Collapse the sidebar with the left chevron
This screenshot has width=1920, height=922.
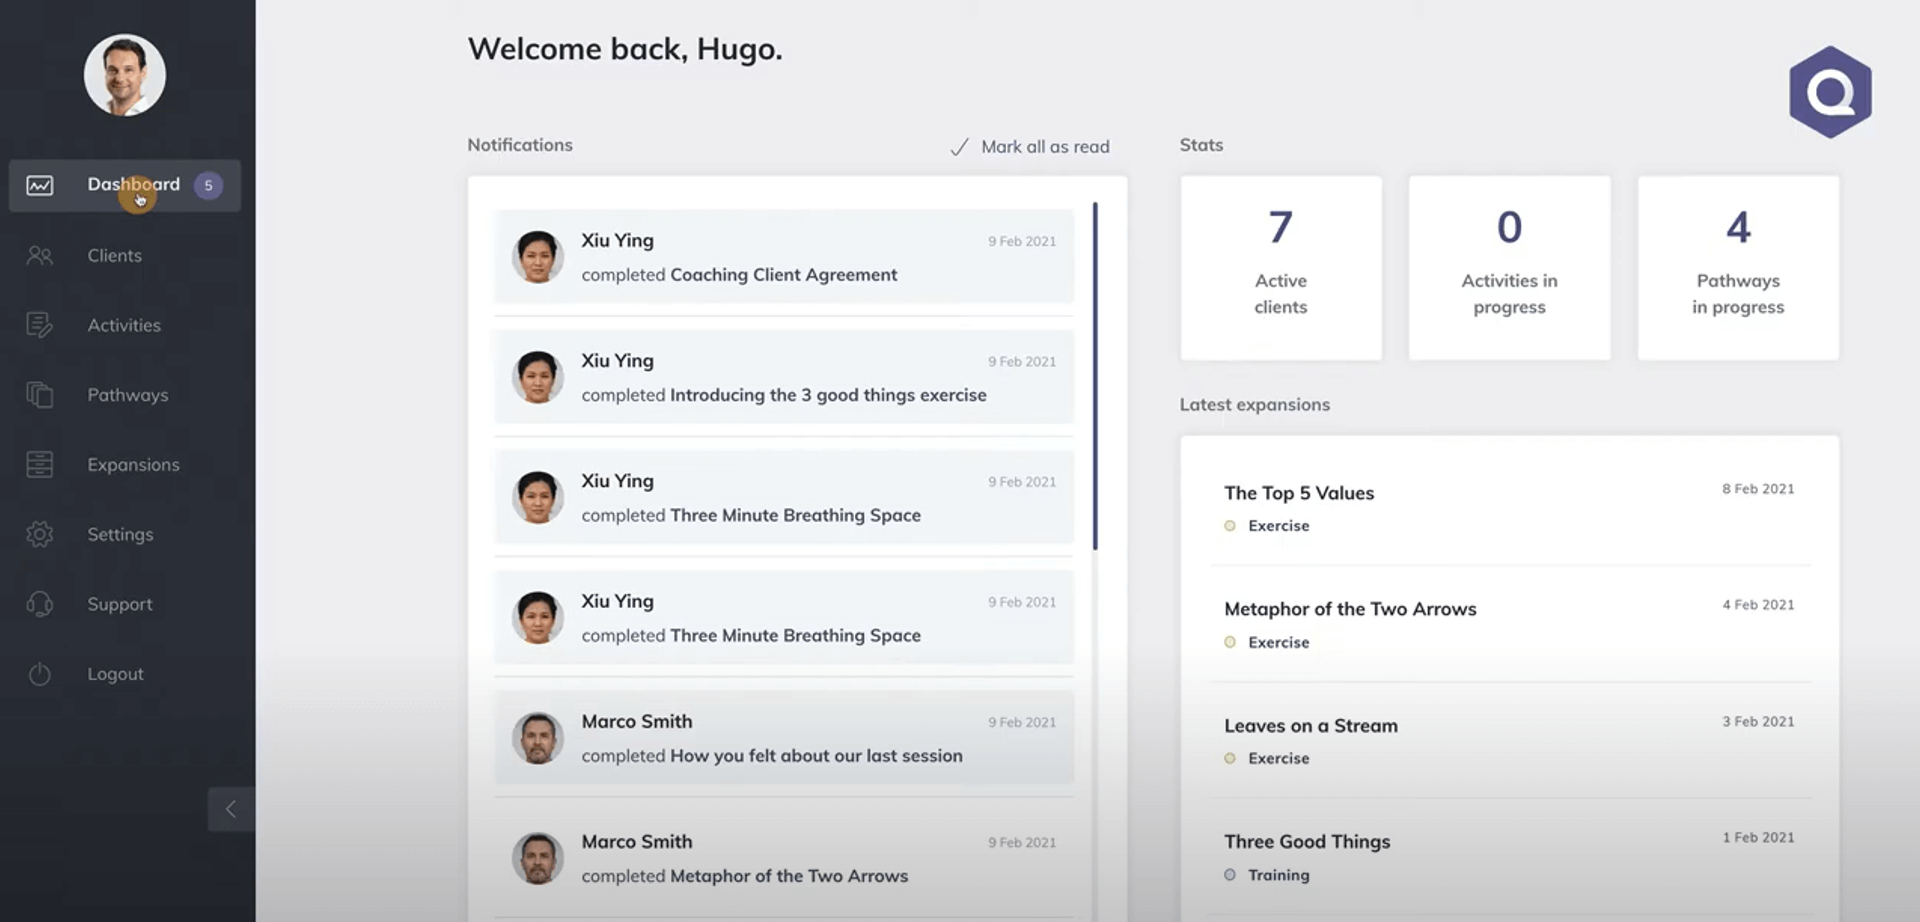[x=231, y=809]
